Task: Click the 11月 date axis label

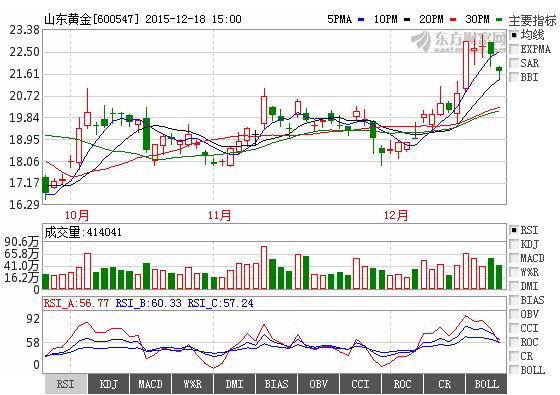Action: [x=219, y=215]
